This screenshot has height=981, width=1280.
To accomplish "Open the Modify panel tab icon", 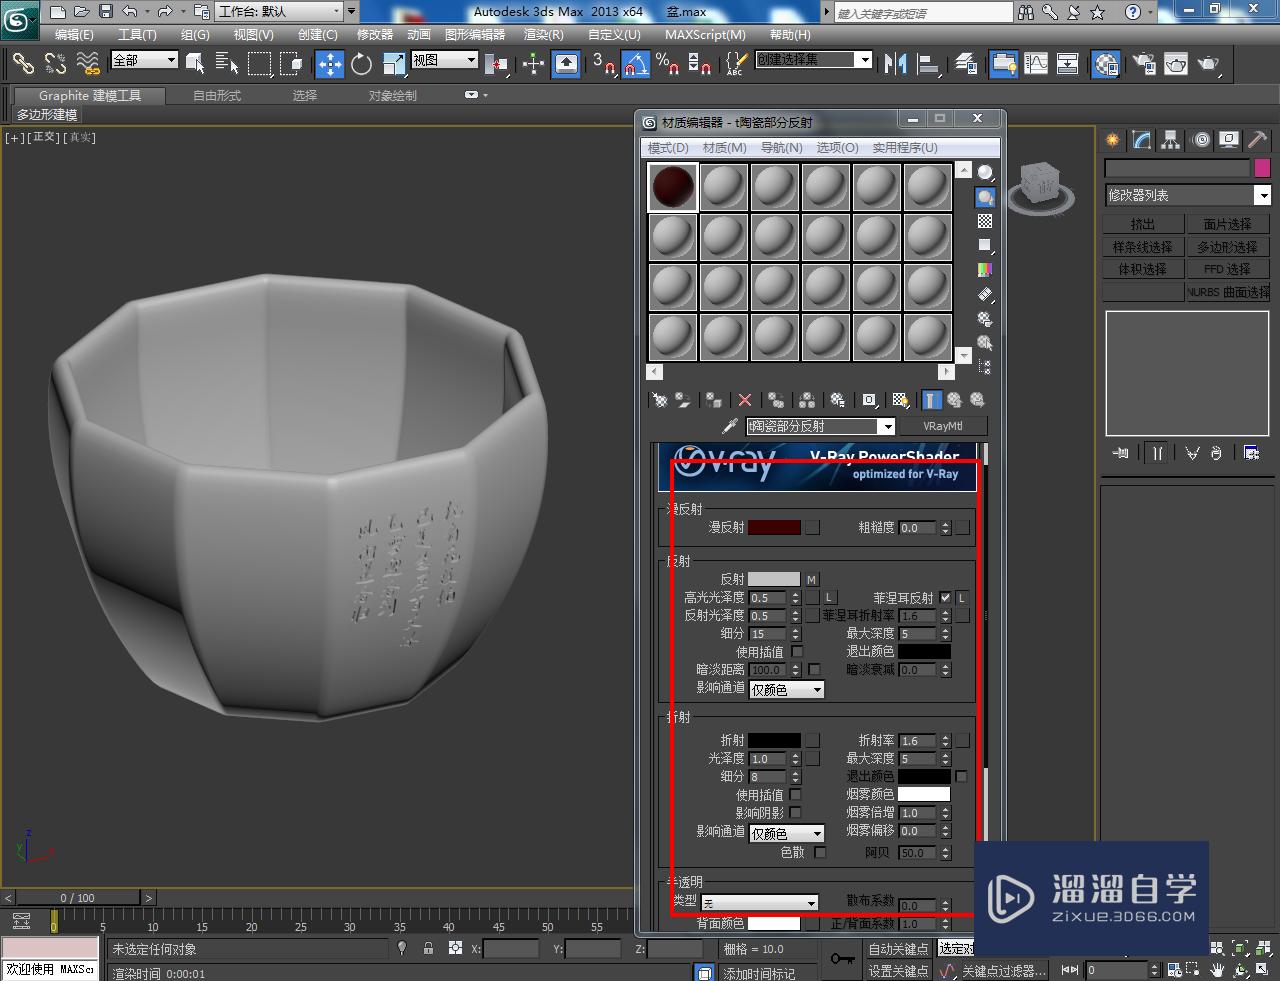I will coord(1142,141).
